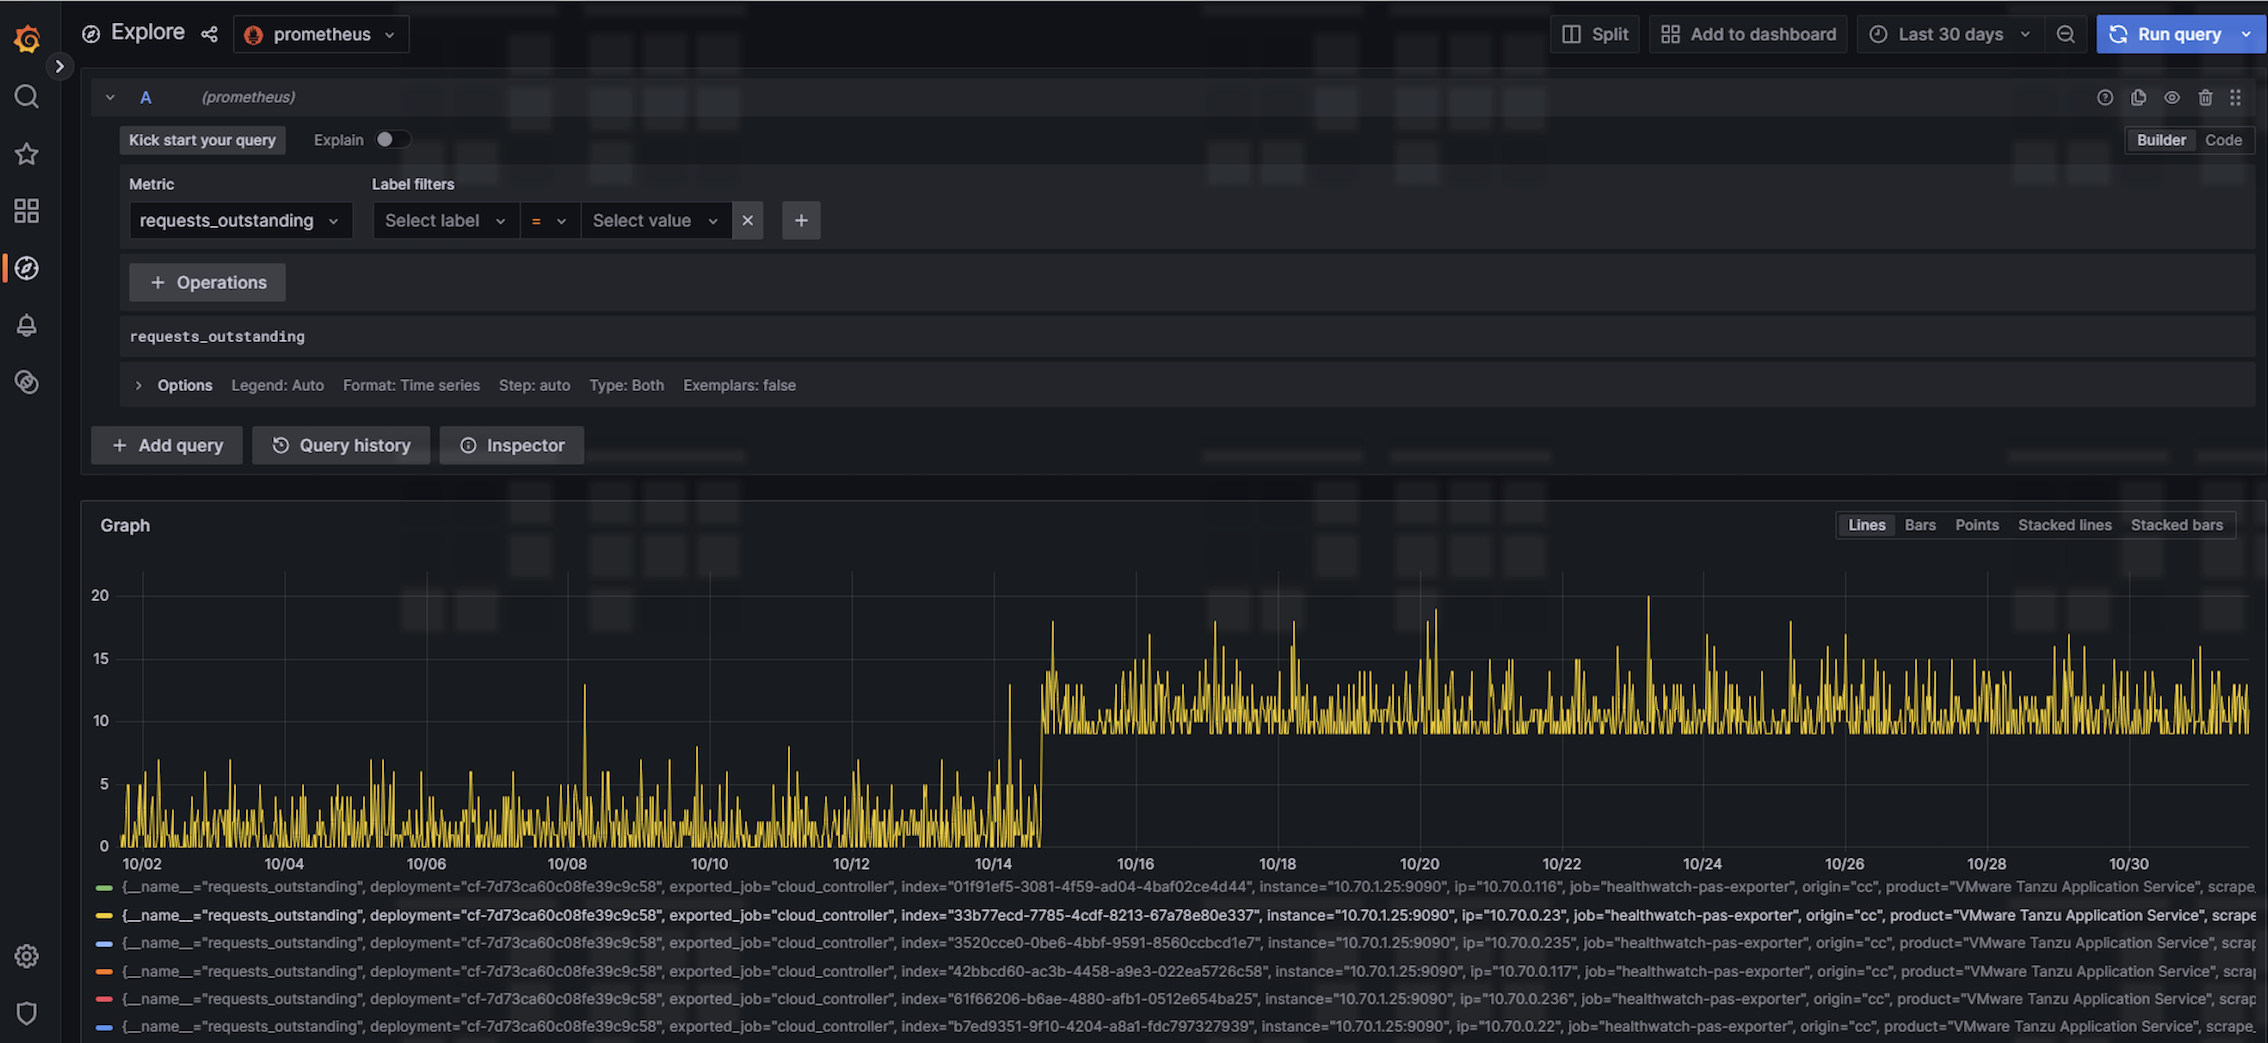Image resolution: width=2268 pixels, height=1043 pixels.
Task: Open the Select label dropdown
Action: 444,220
